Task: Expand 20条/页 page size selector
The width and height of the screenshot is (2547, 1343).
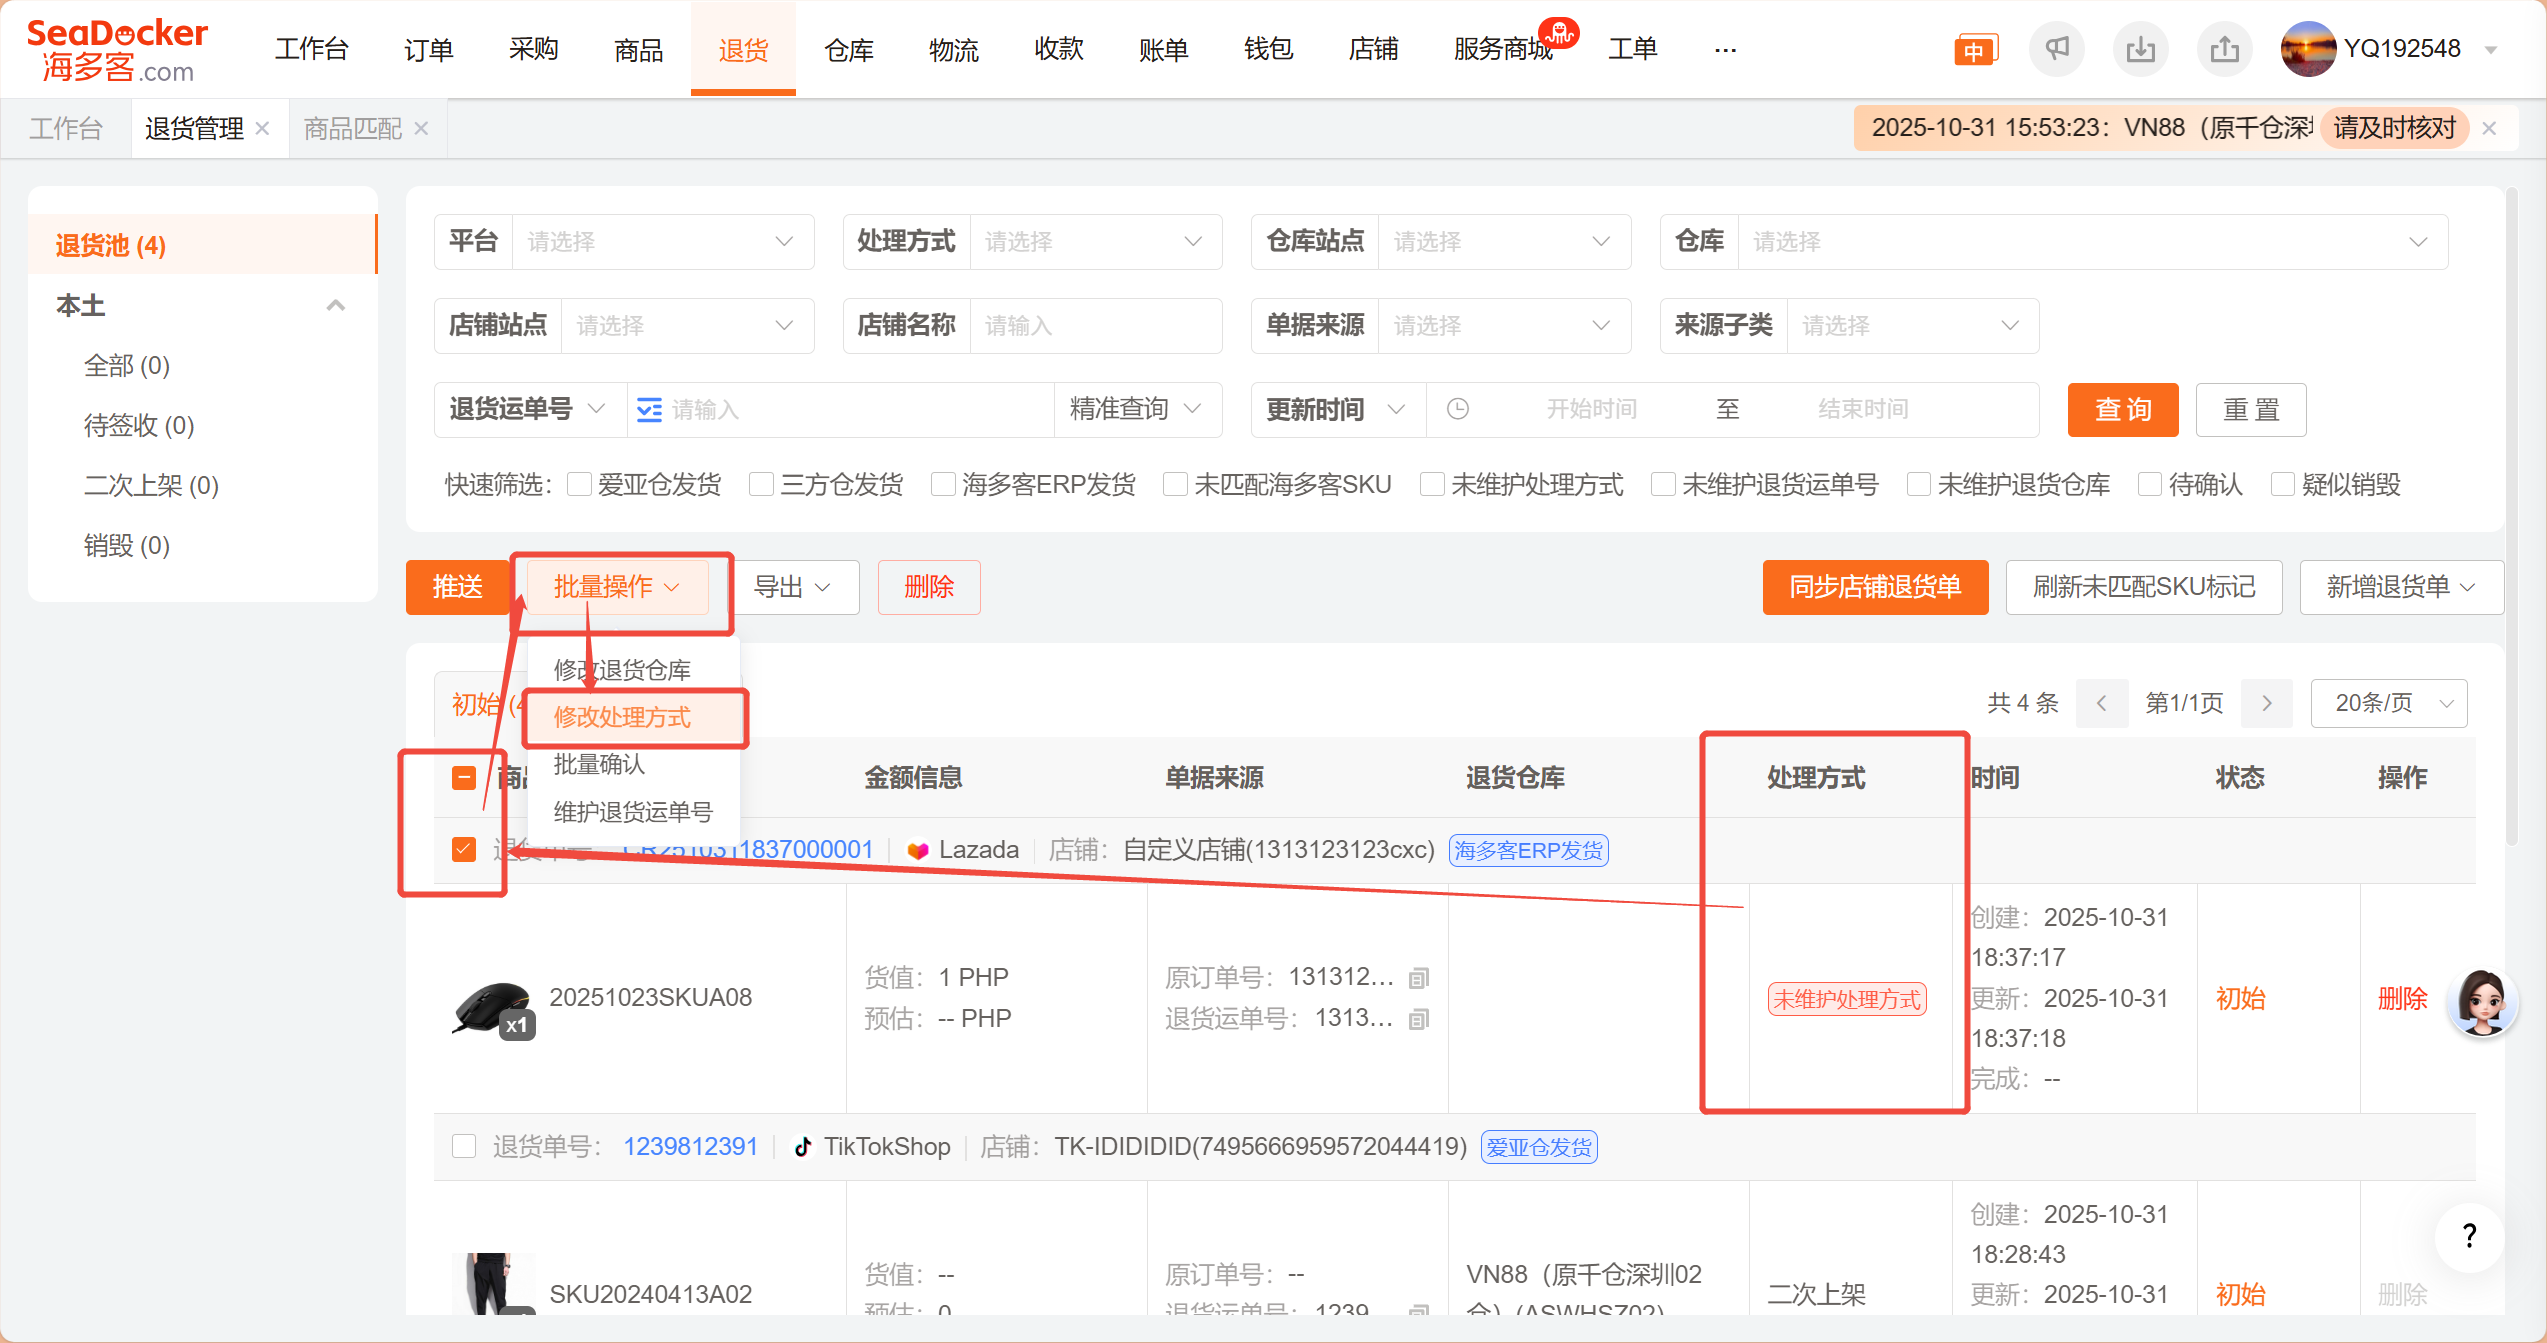Action: pos(2388,703)
